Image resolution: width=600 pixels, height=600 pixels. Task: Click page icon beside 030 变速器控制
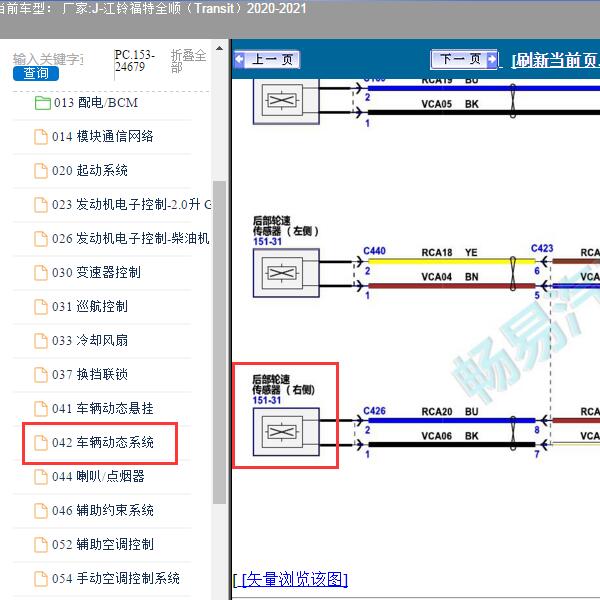coord(41,273)
